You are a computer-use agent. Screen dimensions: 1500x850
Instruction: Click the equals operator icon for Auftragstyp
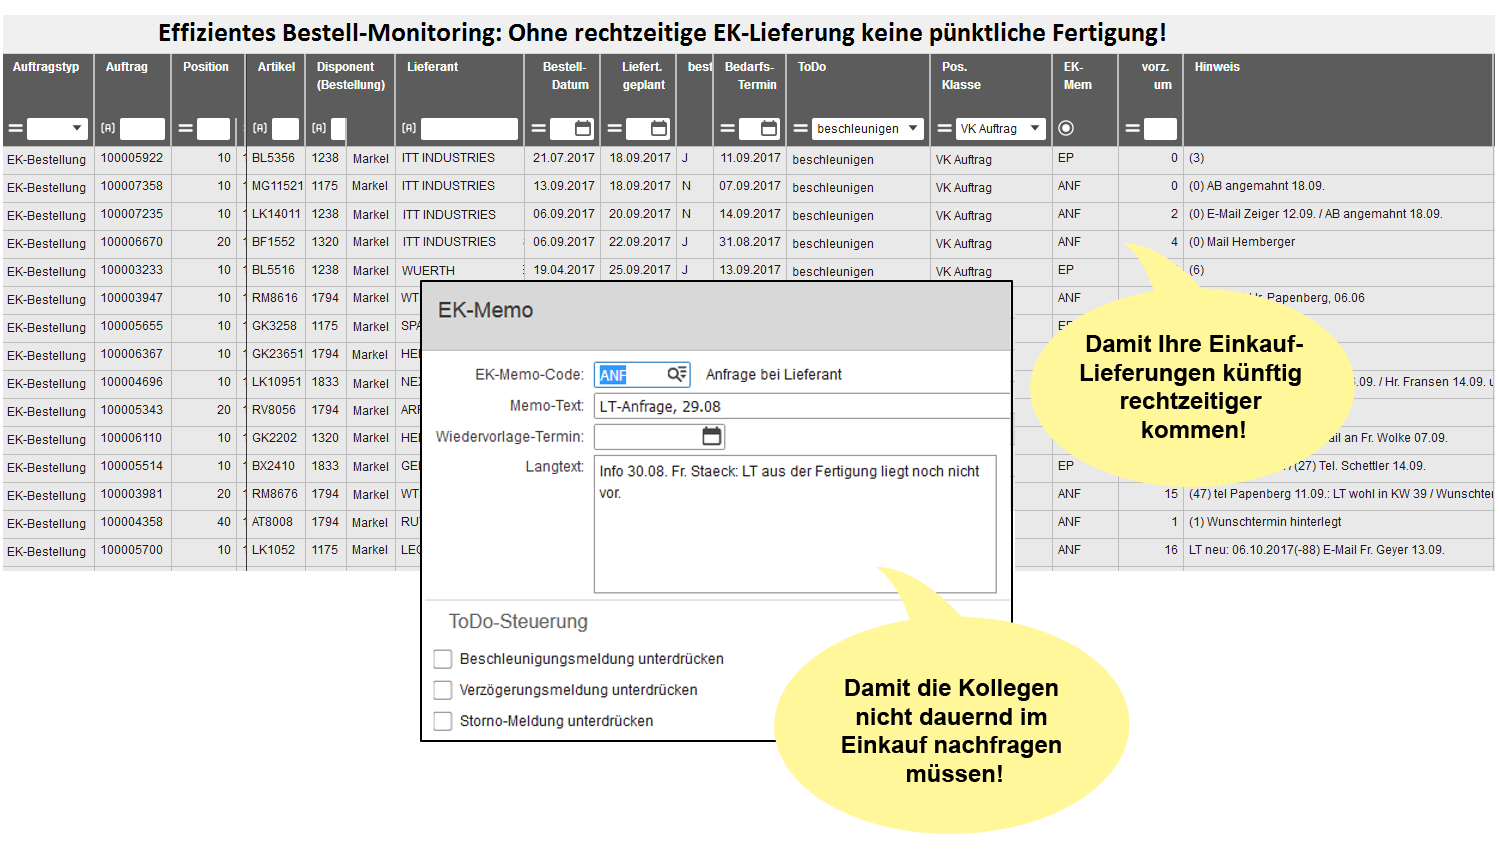[x=15, y=128]
